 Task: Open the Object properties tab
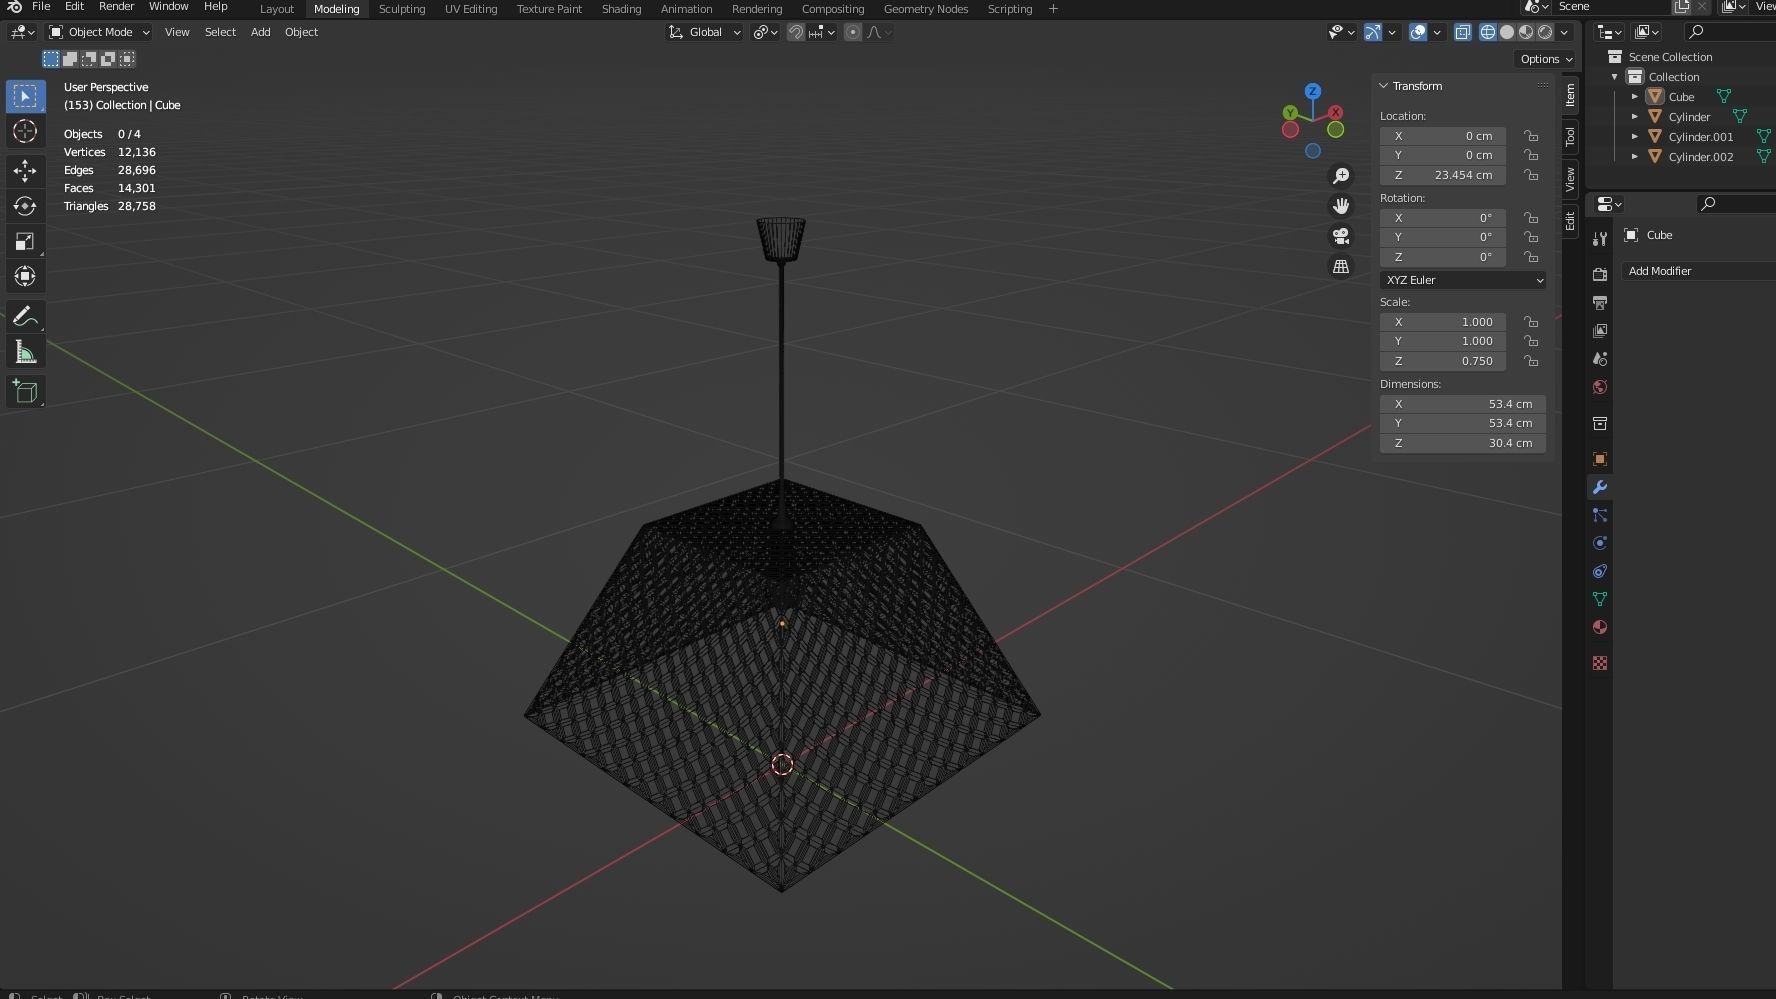(1600, 459)
